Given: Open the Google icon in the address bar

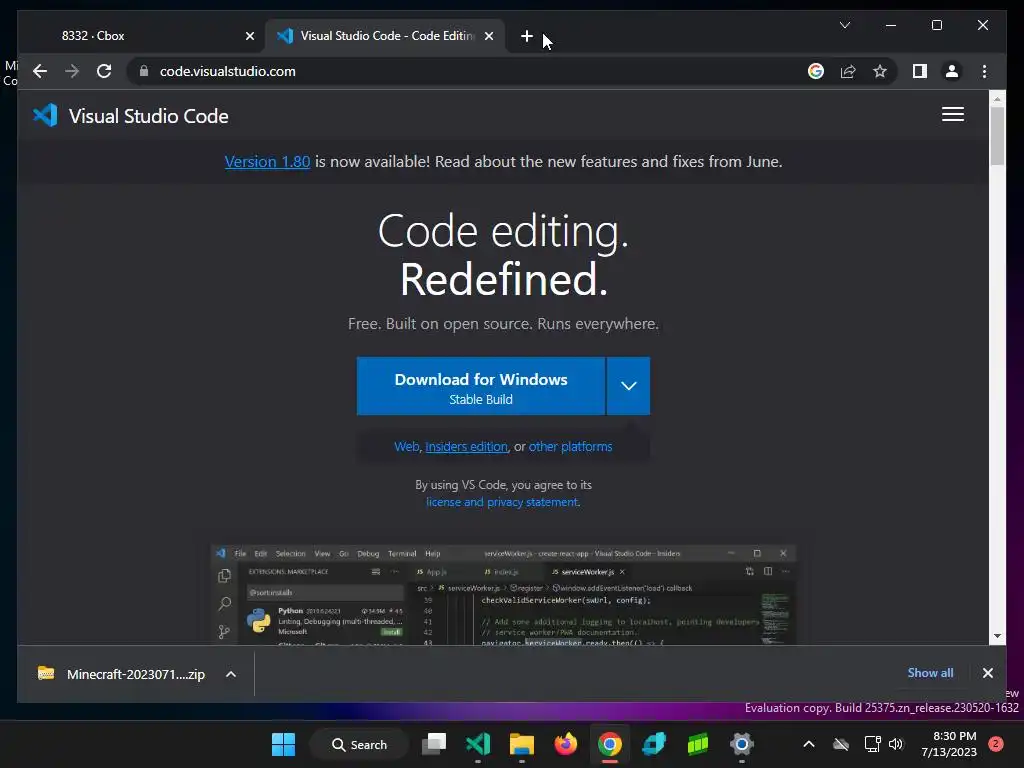Looking at the screenshot, I should [816, 71].
